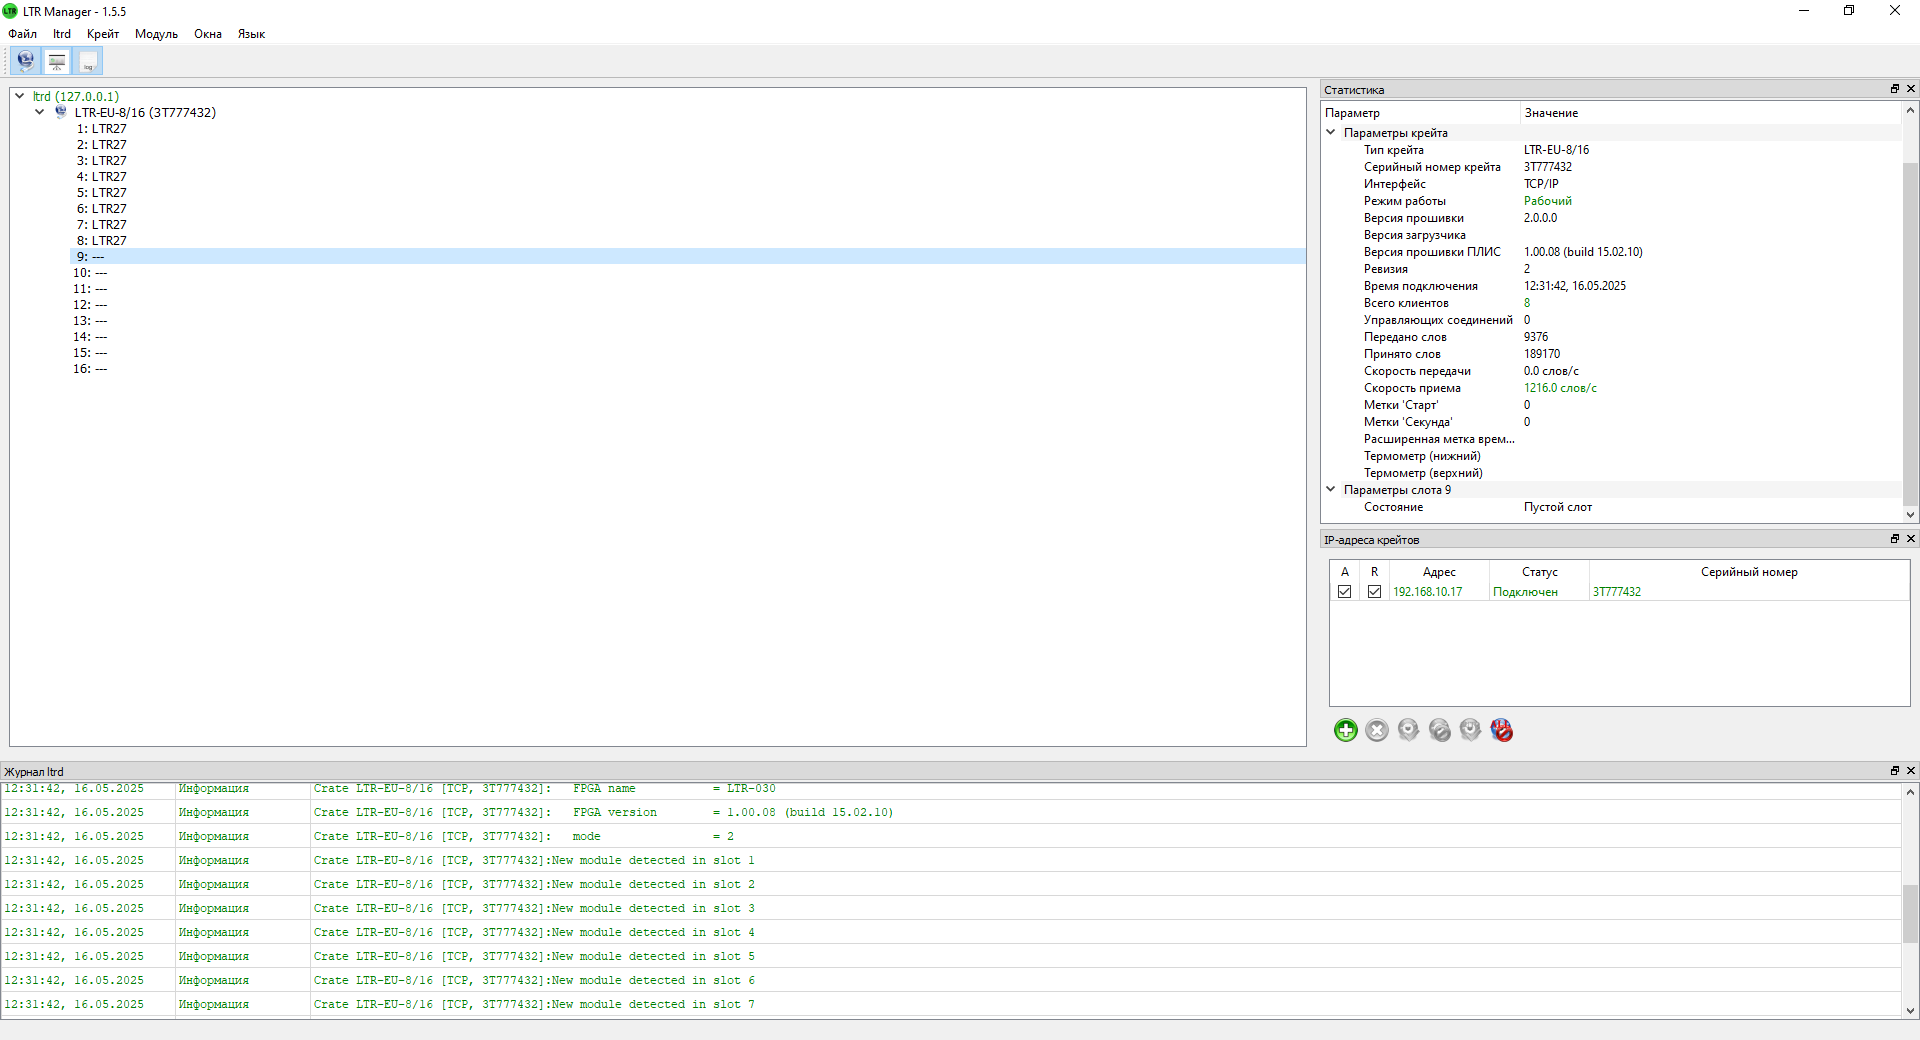
Task: Select empty slot 12 in the tree
Action: (90, 304)
